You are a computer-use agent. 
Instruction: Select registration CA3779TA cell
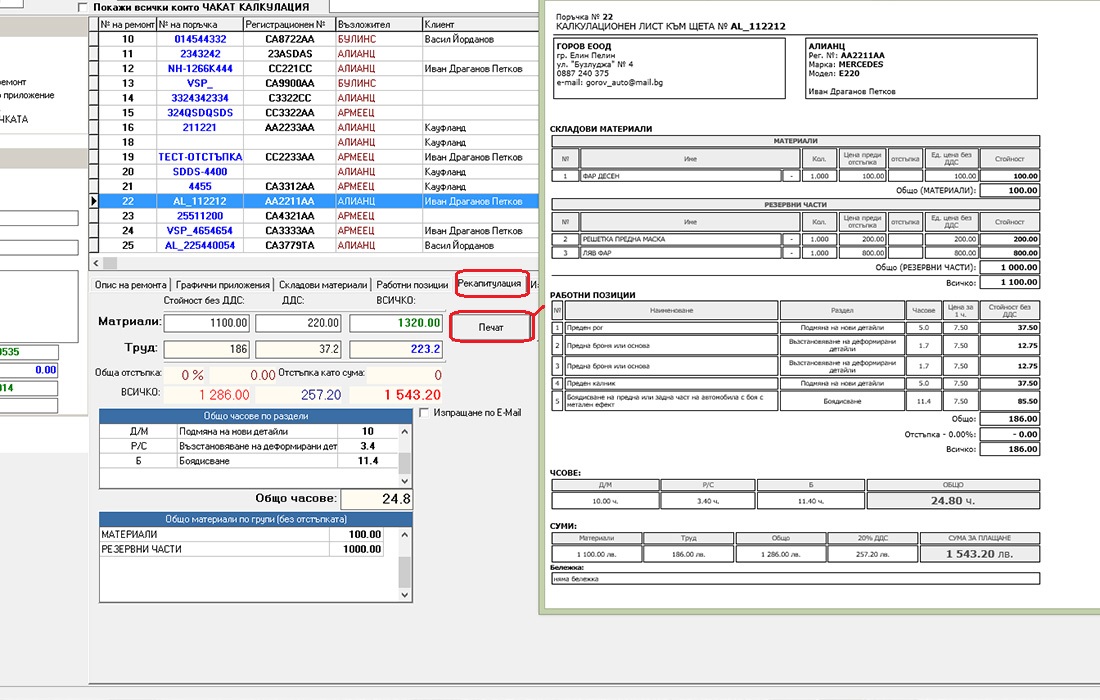(290, 245)
